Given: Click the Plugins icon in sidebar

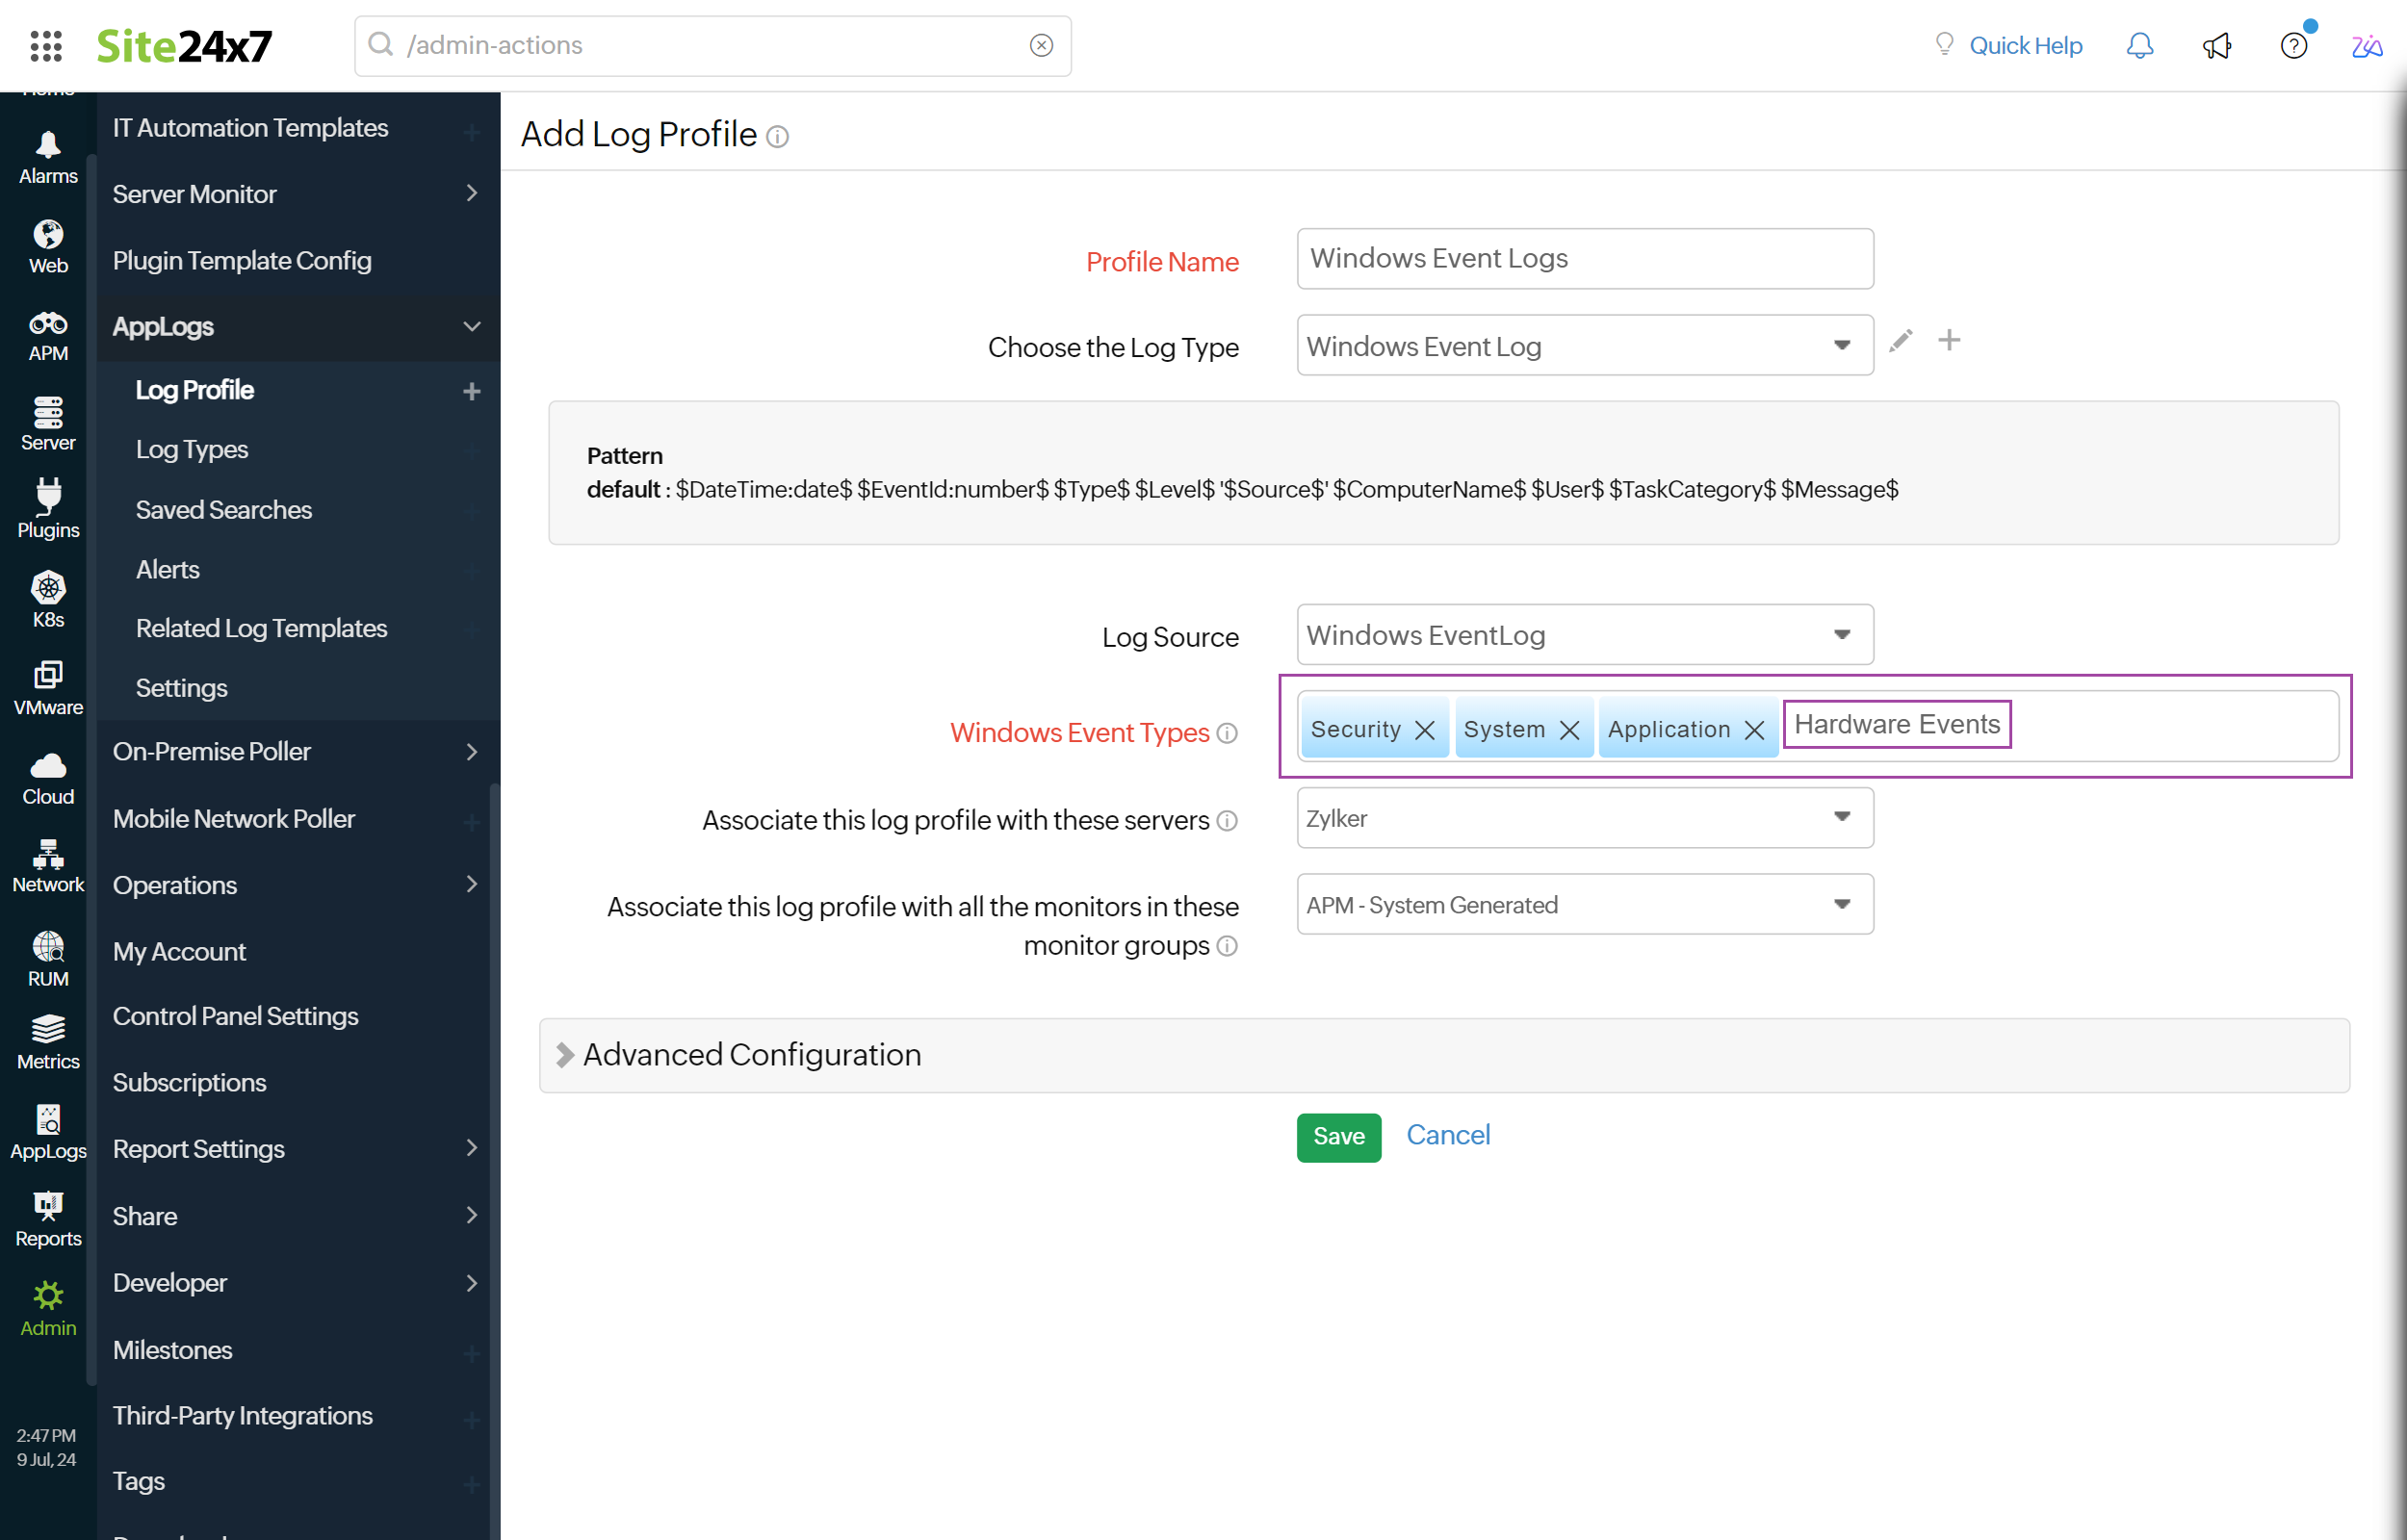Looking at the screenshot, I should (x=47, y=508).
